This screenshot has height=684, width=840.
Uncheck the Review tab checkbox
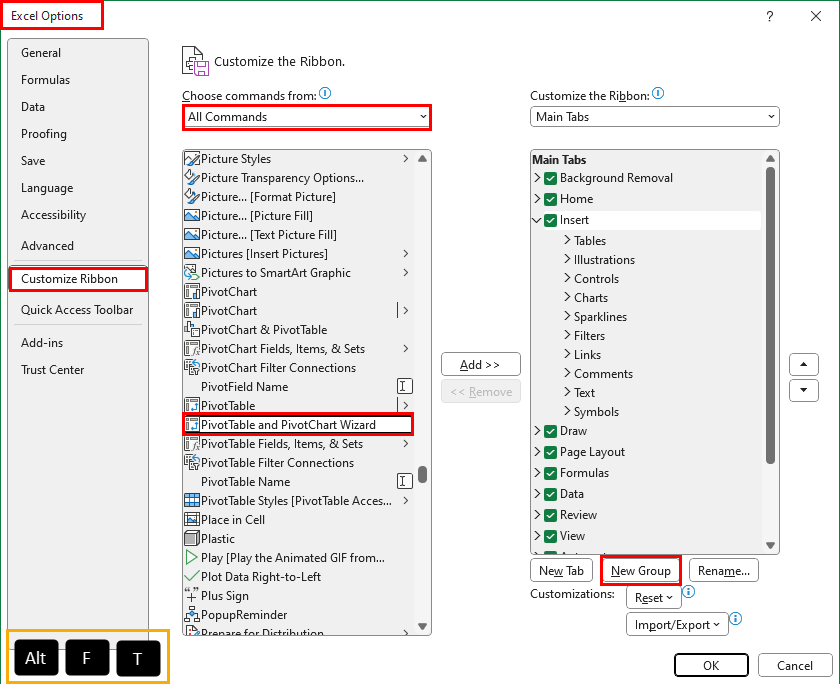[550, 515]
